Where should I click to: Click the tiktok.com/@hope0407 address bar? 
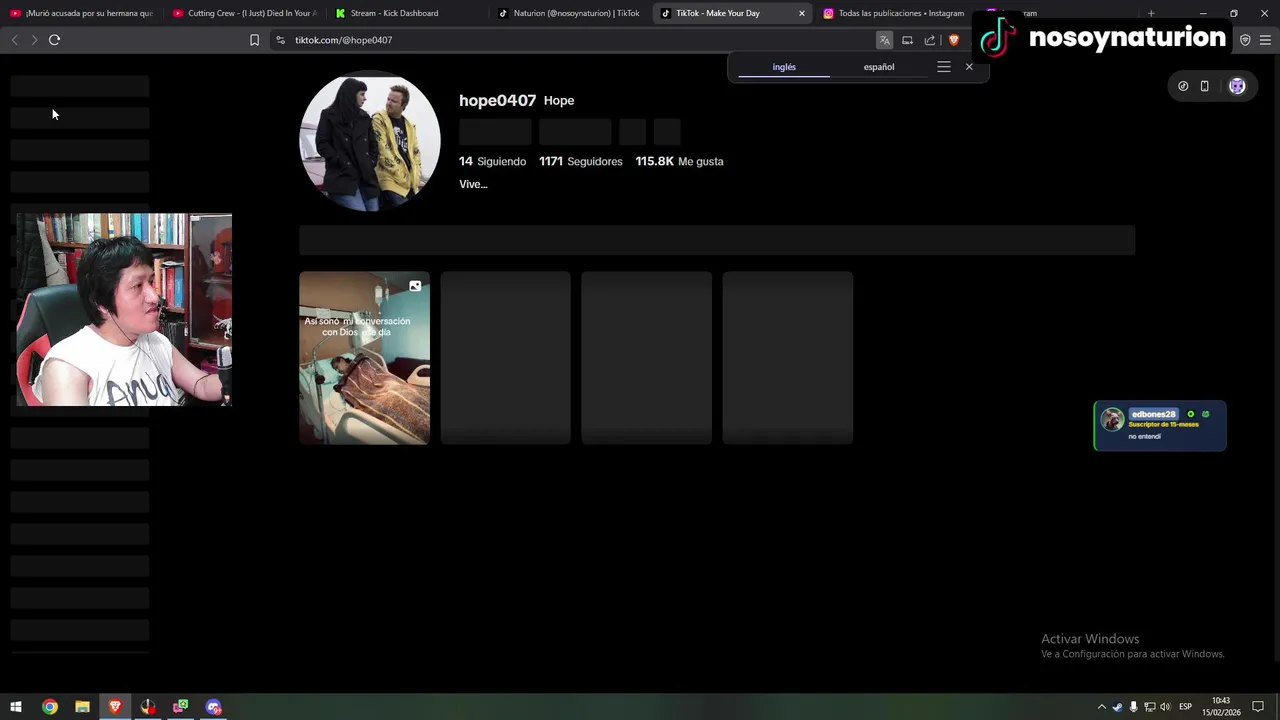[343, 40]
